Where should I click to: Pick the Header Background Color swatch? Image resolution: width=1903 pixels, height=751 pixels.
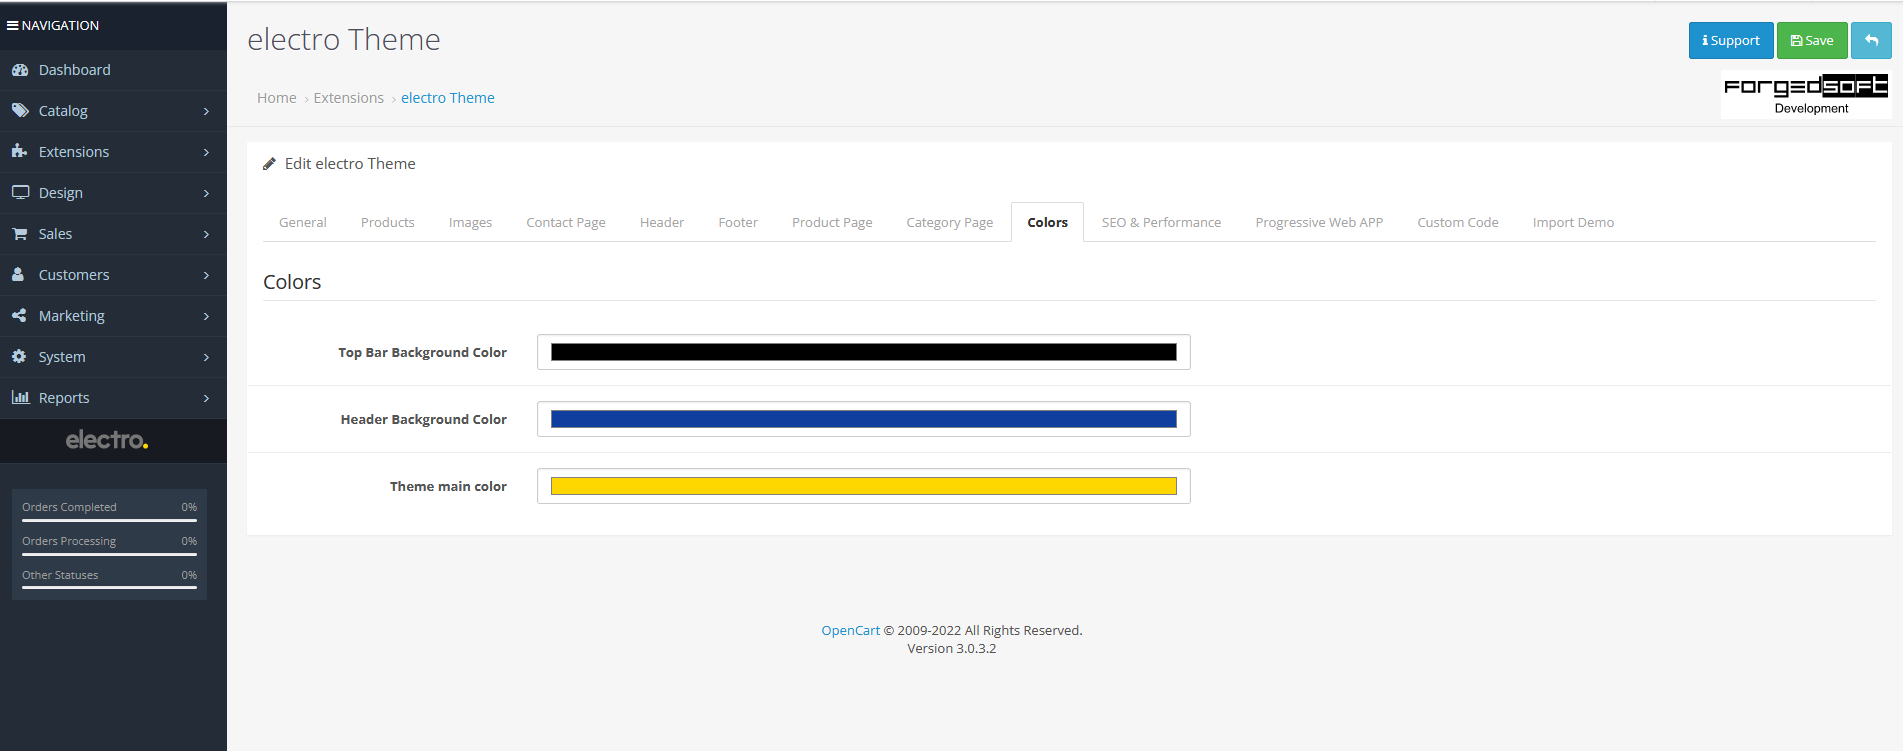tap(864, 419)
